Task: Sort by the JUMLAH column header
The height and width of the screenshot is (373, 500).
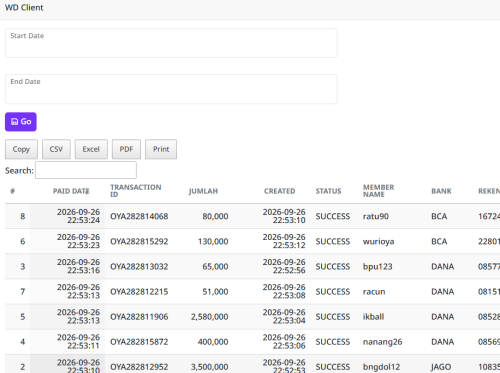Action: coord(203,191)
